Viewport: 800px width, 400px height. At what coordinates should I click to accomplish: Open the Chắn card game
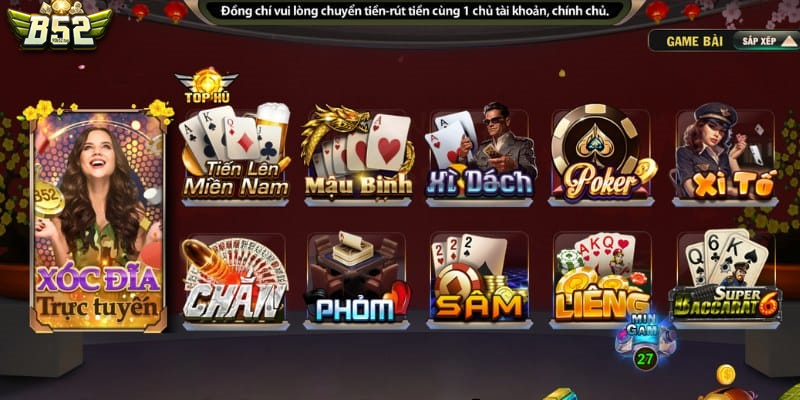235,279
